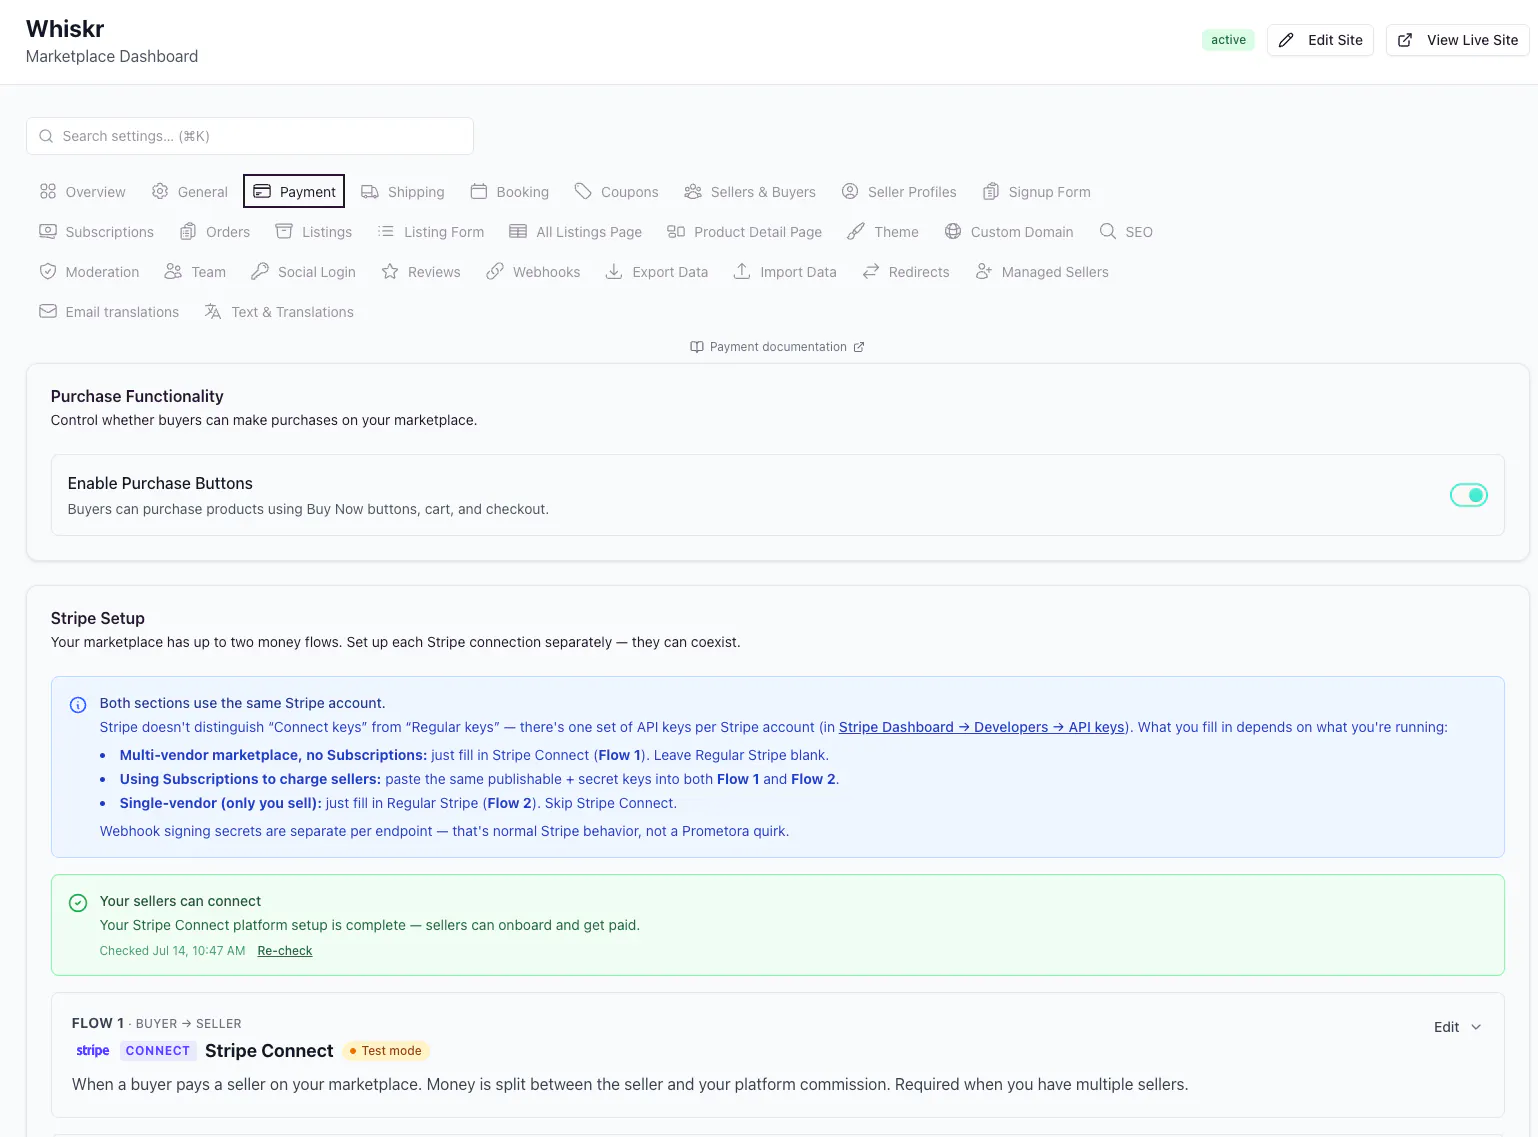
Task: Click the Shipping truck icon
Action: coord(370,191)
